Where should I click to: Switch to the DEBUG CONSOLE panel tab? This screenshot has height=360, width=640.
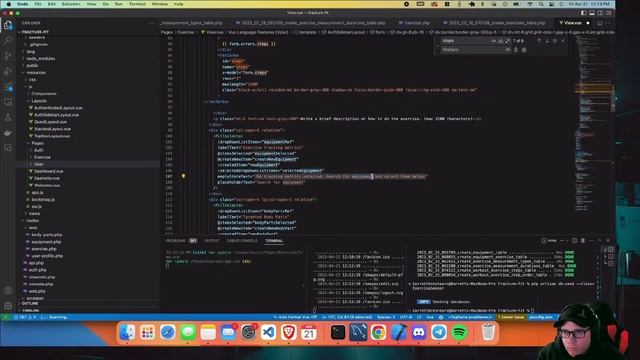(242, 241)
